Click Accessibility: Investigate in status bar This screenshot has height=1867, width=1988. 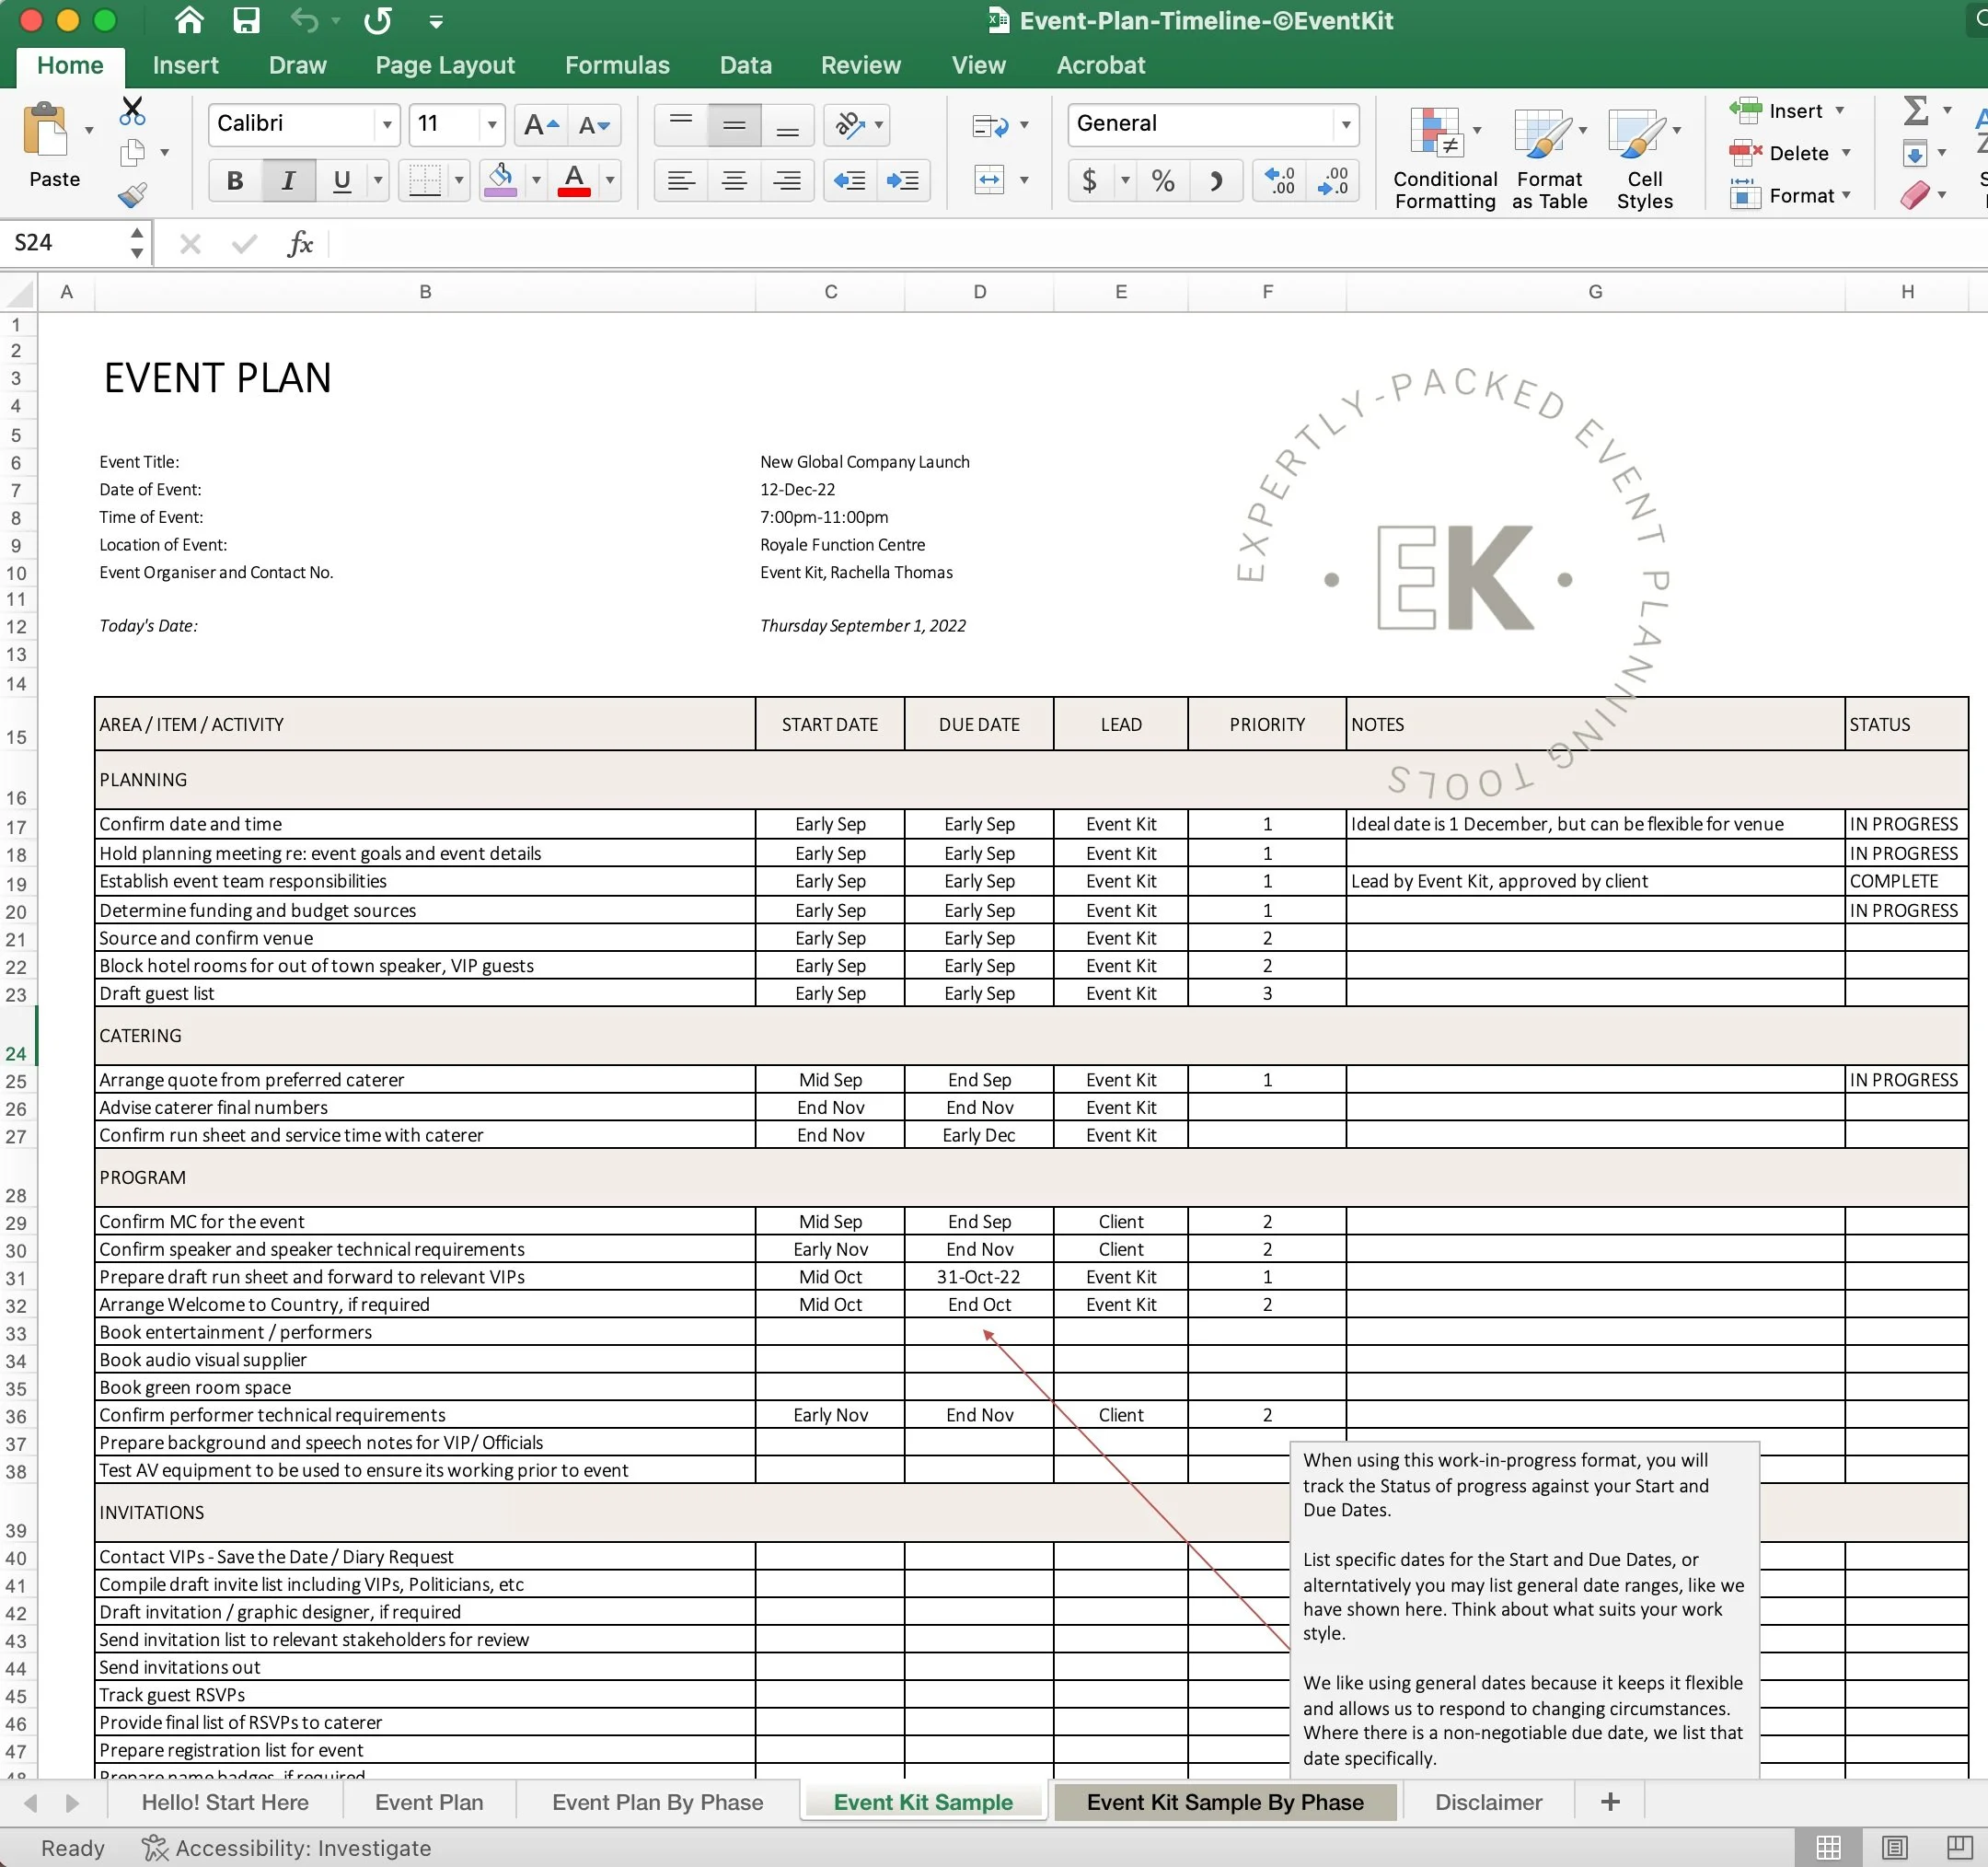288,1847
